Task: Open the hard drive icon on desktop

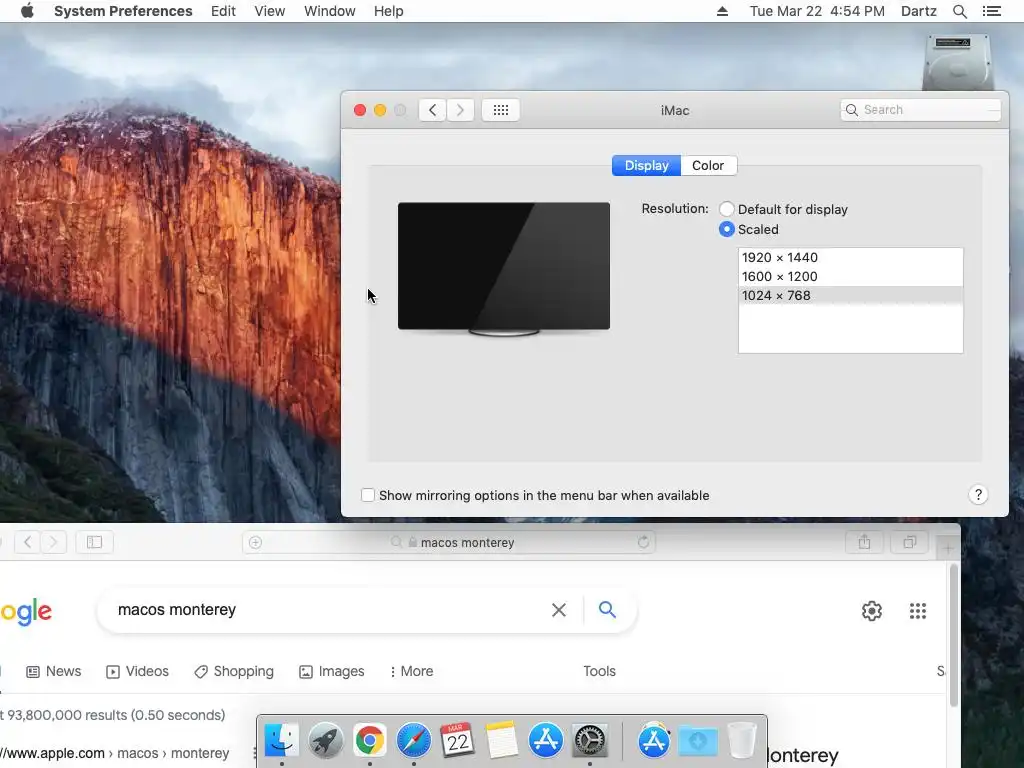Action: click(x=957, y=62)
